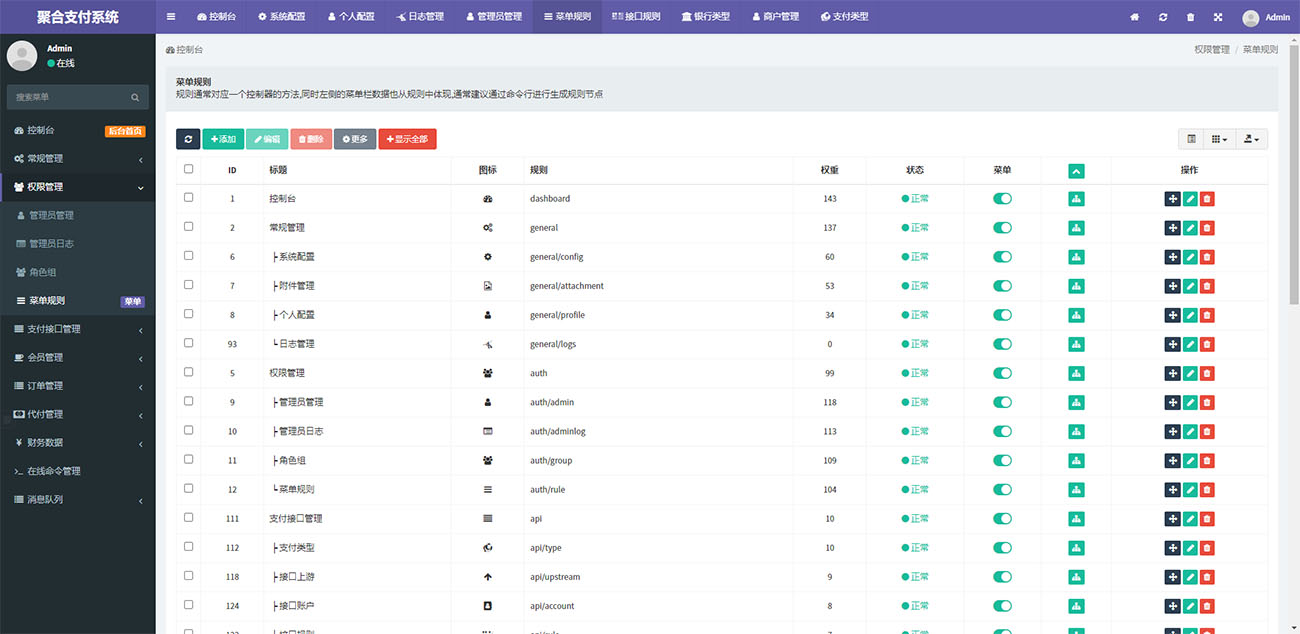This screenshot has width=1300, height=634.
Task: Click the 编辑 toolbar button
Action: pyautogui.click(x=267, y=139)
